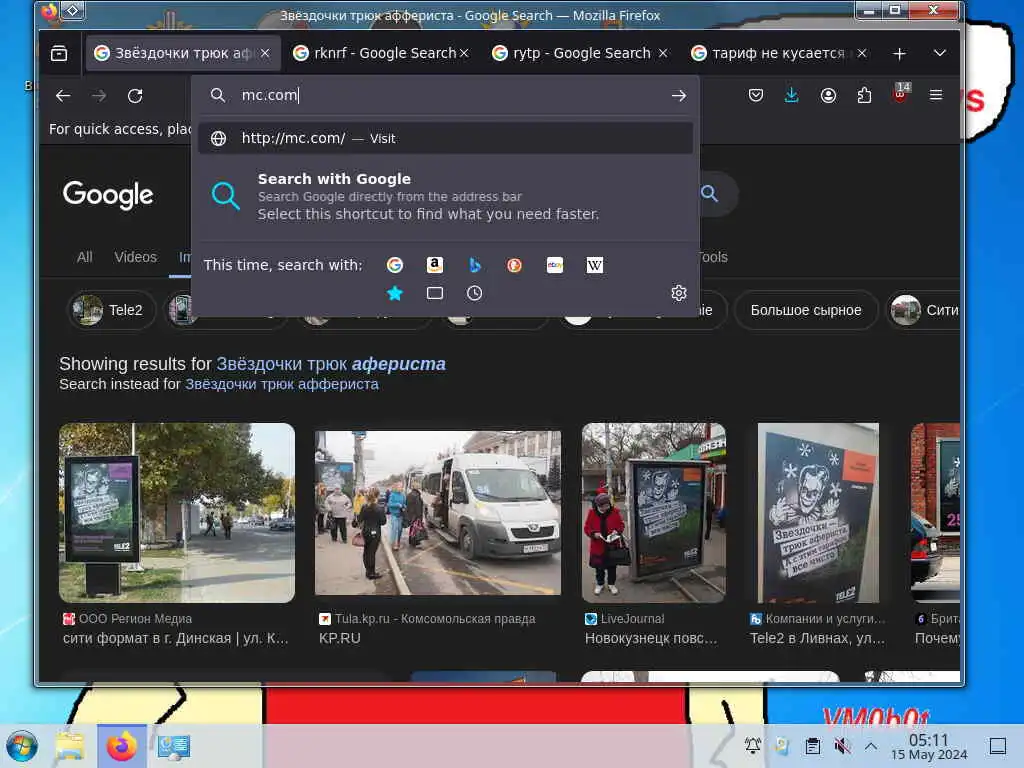Search in Bookmarks using star icon

[x=394, y=293]
